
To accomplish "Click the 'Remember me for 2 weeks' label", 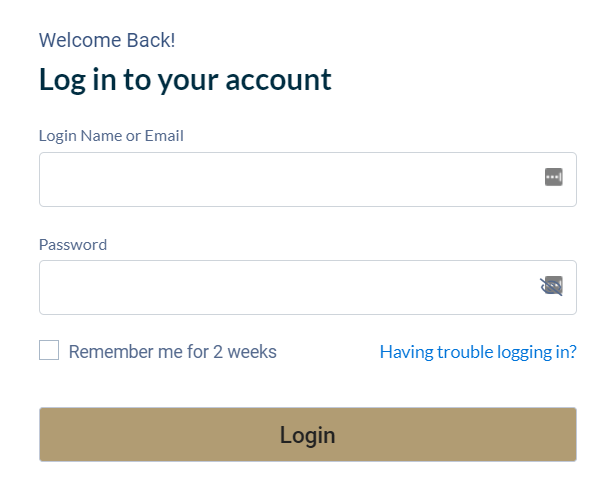I will [x=173, y=352].
